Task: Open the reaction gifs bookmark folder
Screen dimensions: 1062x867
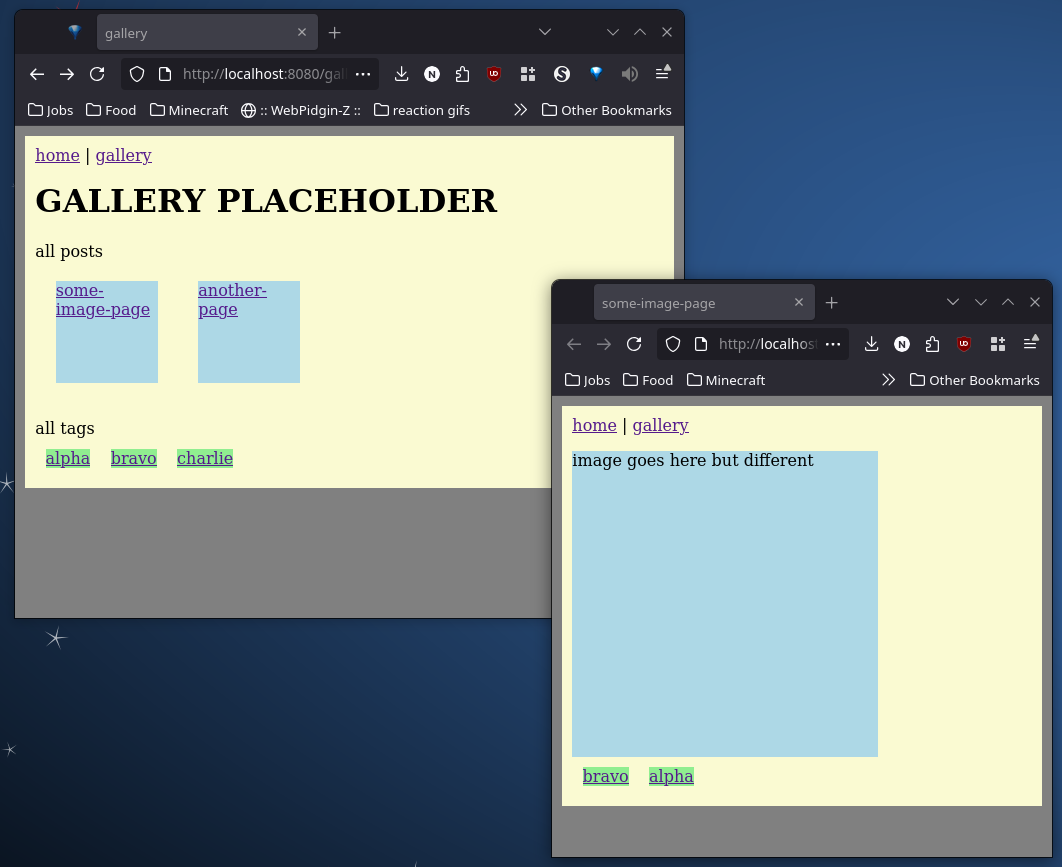Action: (421, 110)
